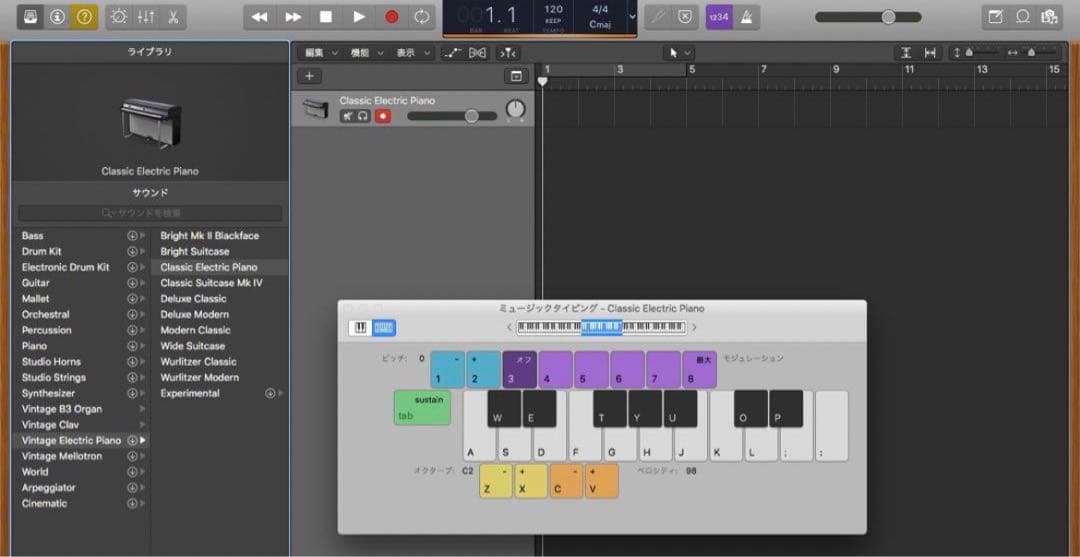The height and width of the screenshot is (557, 1080).
Task: Toggle the metronome click button
Action: pyautogui.click(x=749, y=17)
